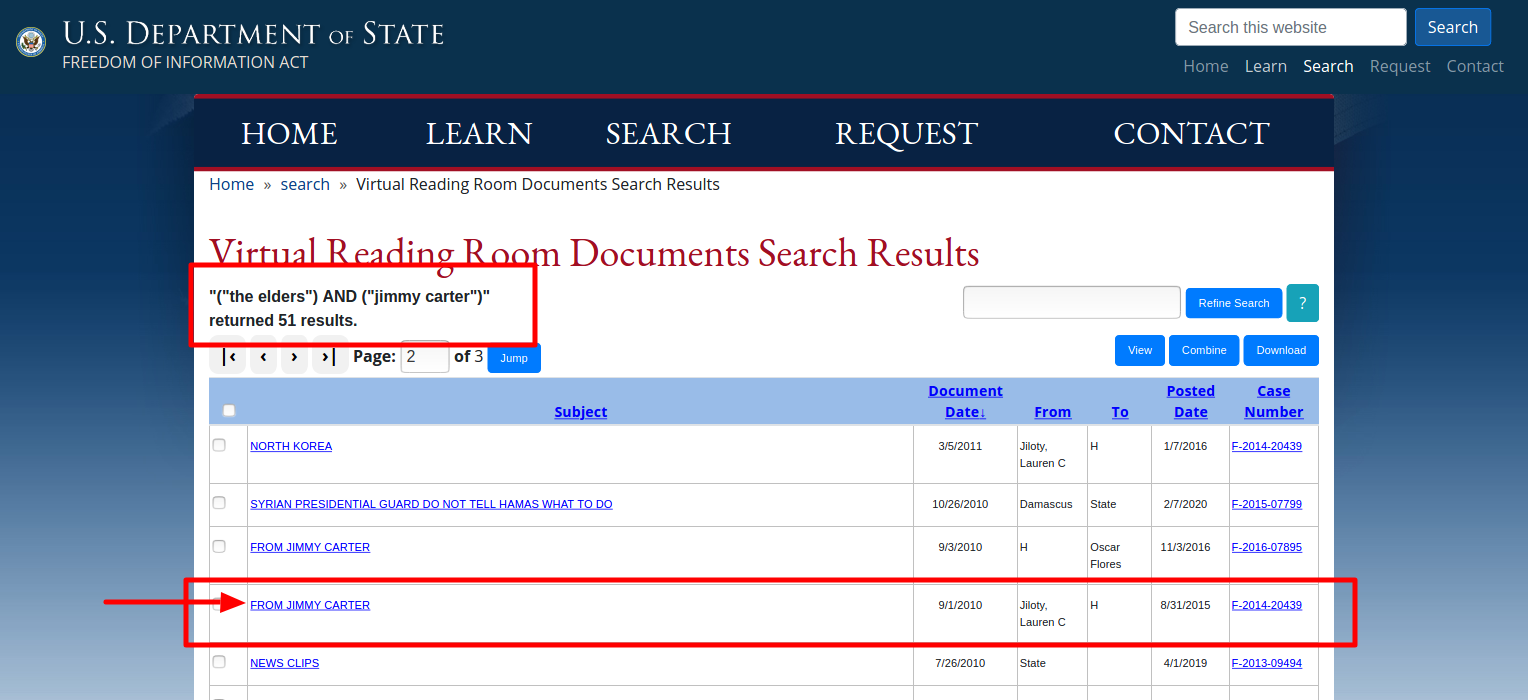Tick the select-all checkbox in table header
Viewport: 1528px width, 700px height.
point(229,410)
